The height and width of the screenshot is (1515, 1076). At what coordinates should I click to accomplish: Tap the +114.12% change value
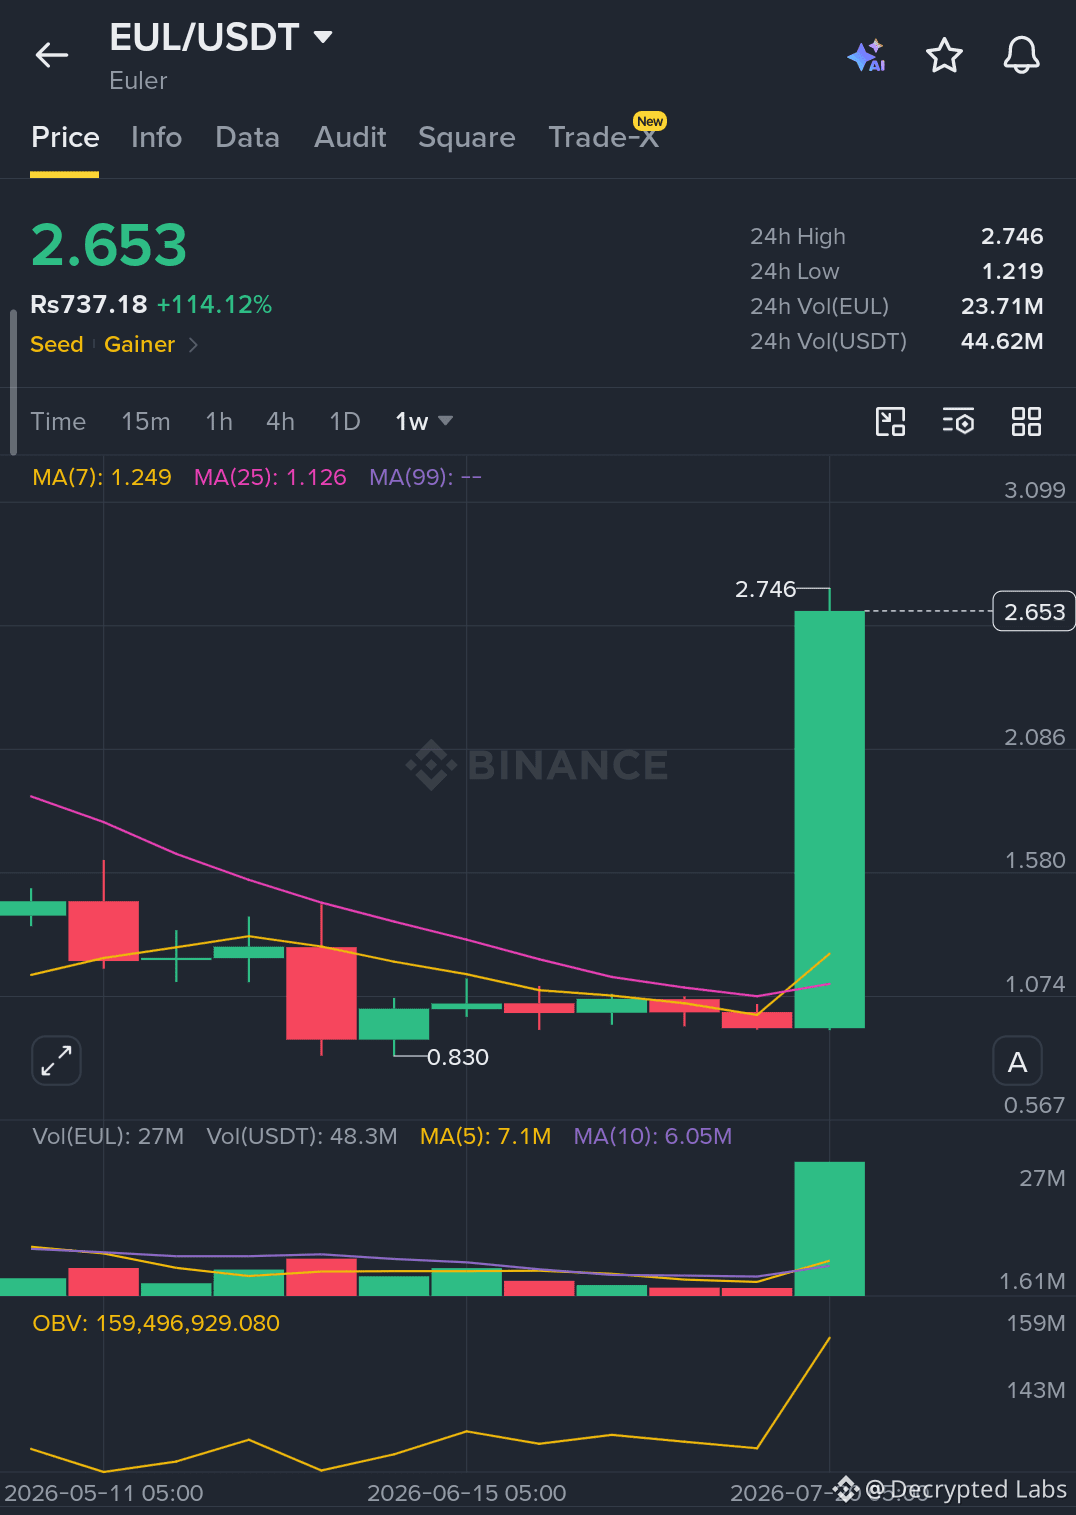tap(214, 305)
